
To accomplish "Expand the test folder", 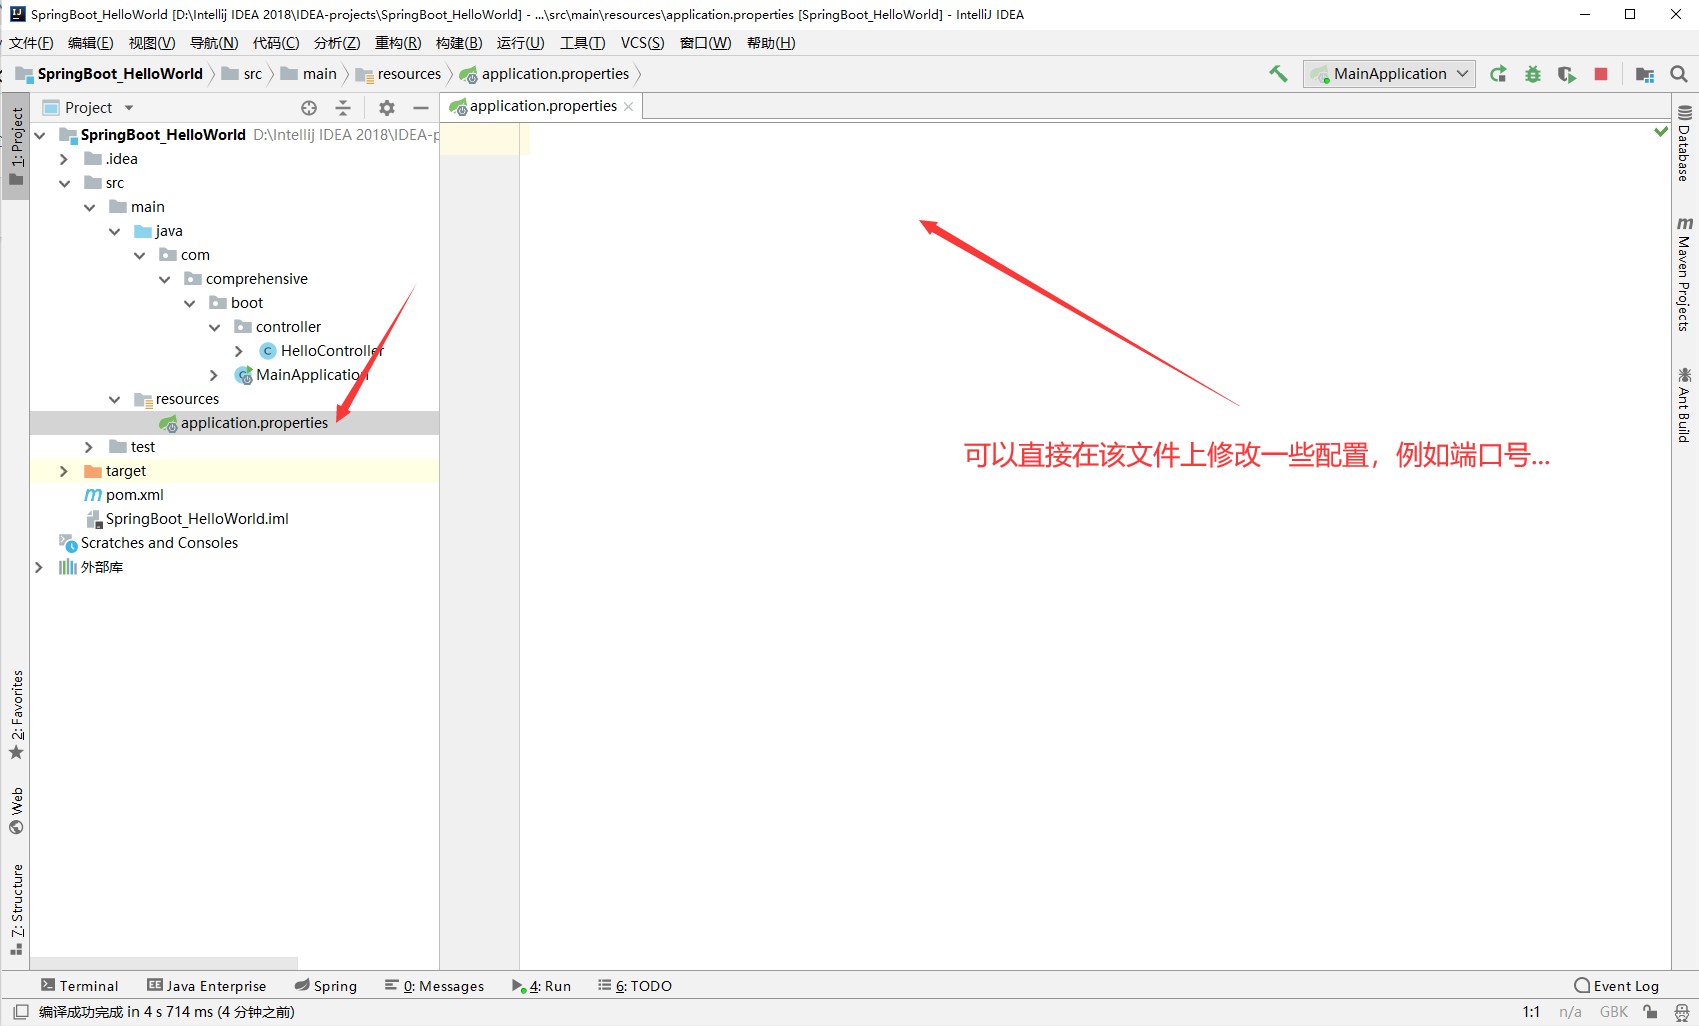I will [89, 447].
